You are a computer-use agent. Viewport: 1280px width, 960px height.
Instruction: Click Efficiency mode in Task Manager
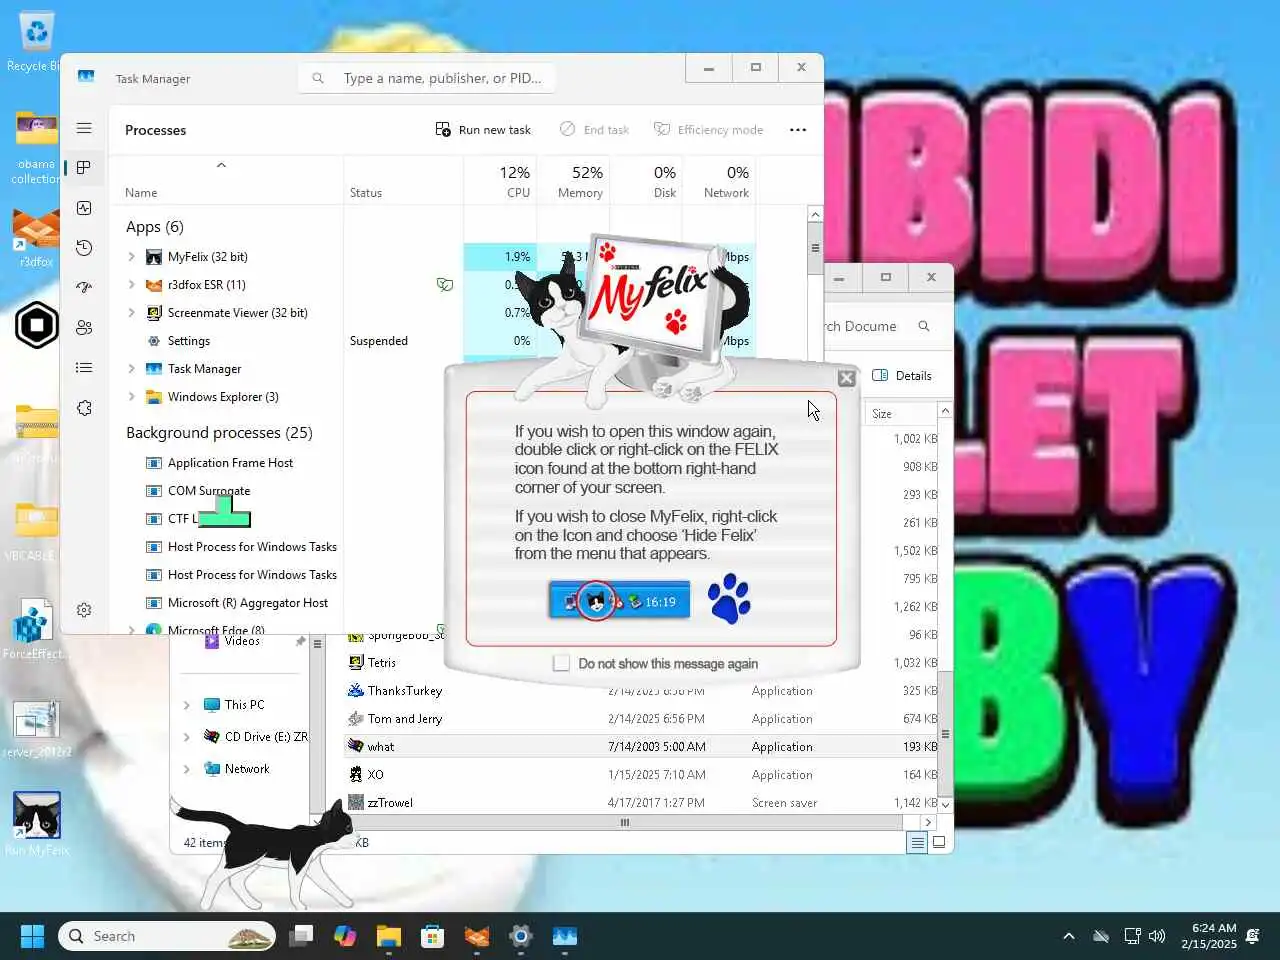708,130
